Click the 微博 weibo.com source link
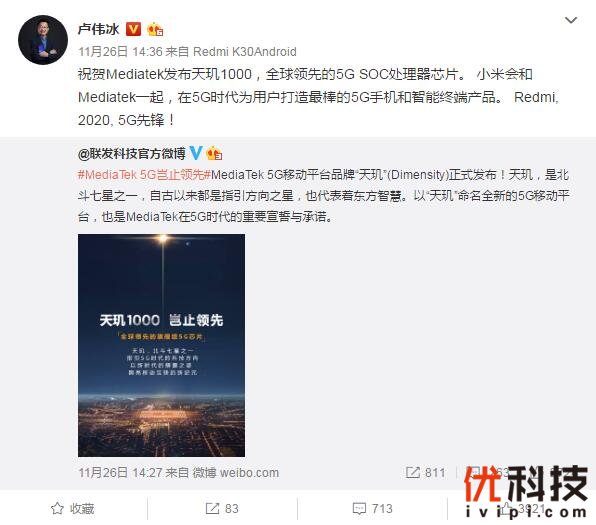Image resolution: width=596 pixels, height=525 pixels. point(236,473)
